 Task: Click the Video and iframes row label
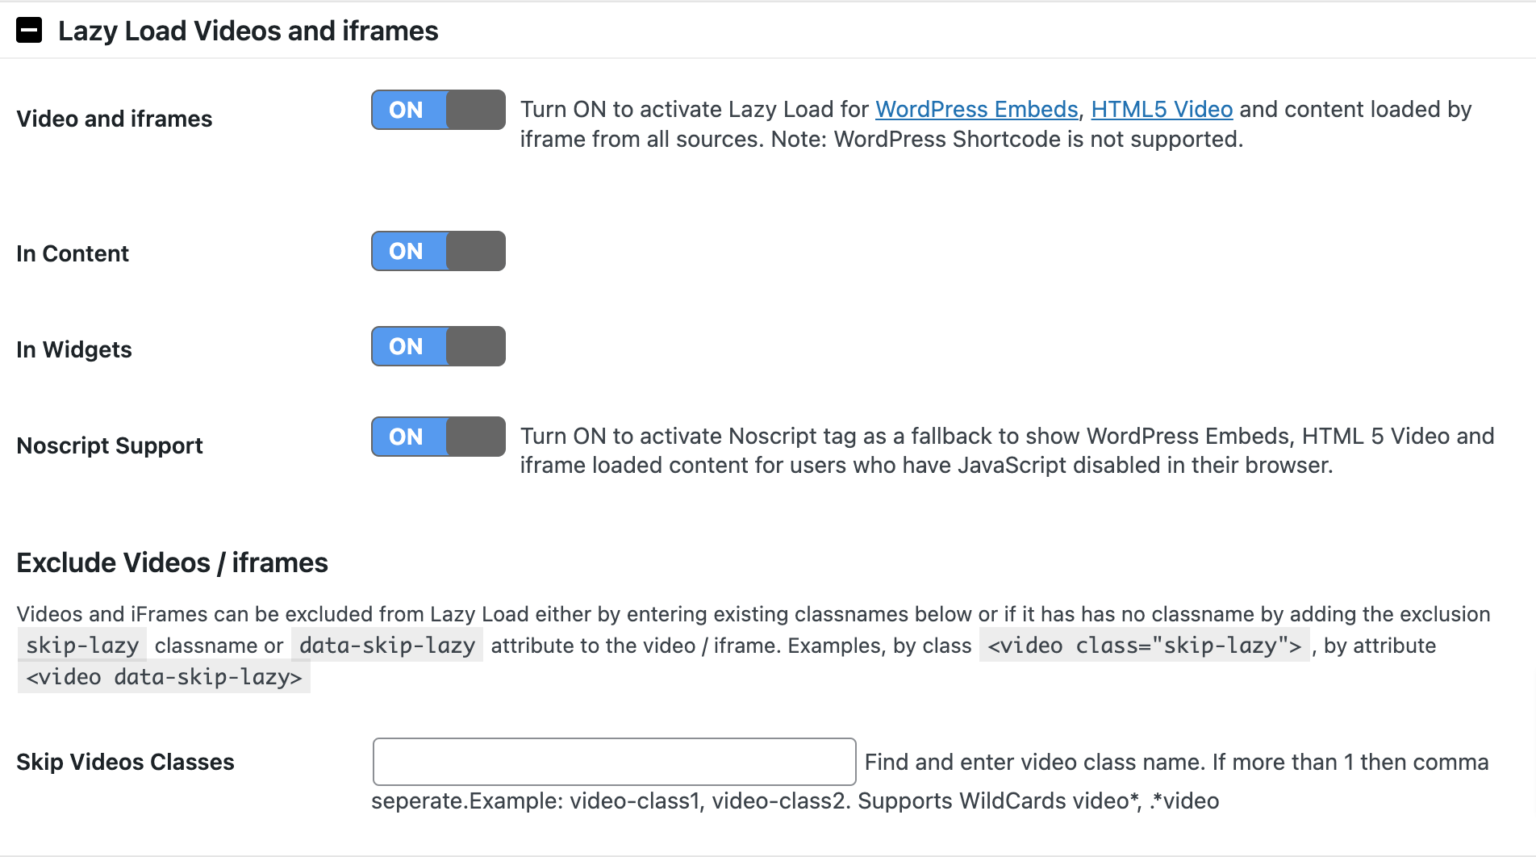click(x=113, y=118)
